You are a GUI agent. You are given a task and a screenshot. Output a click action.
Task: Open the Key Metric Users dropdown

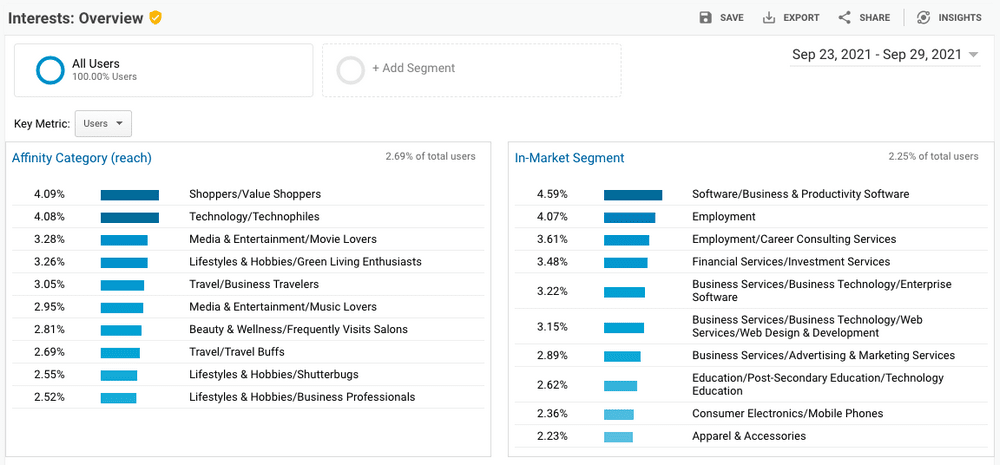[103, 124]
